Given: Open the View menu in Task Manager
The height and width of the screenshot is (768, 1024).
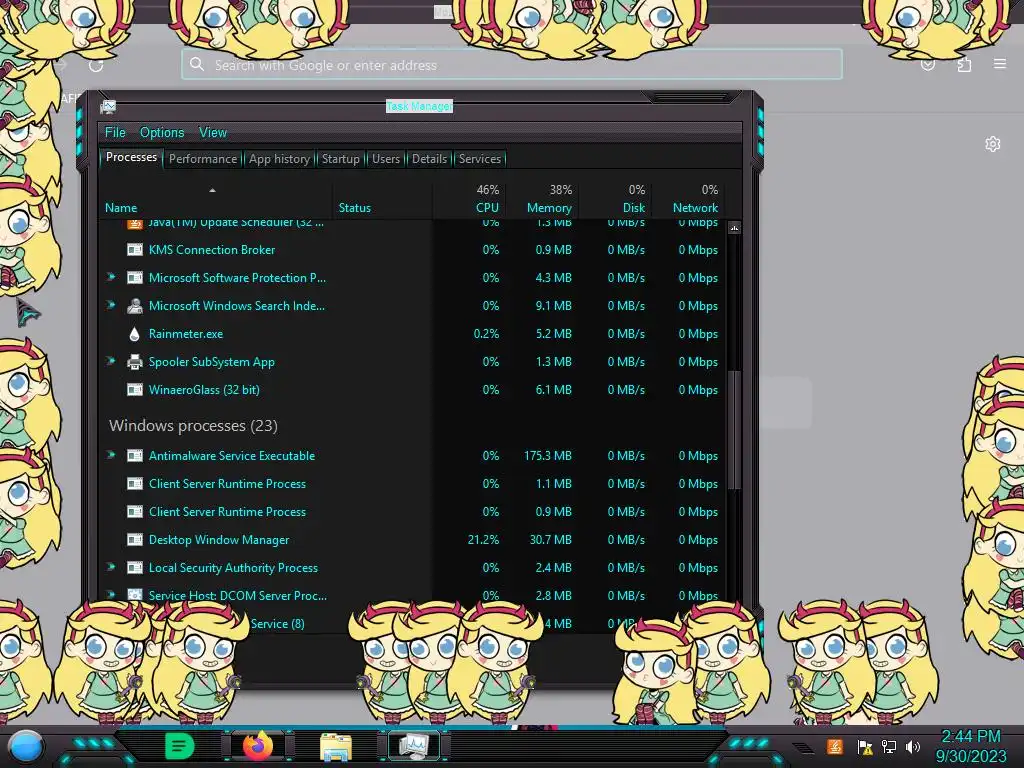Looking at the screenshot, I should (x=213, y=133).
